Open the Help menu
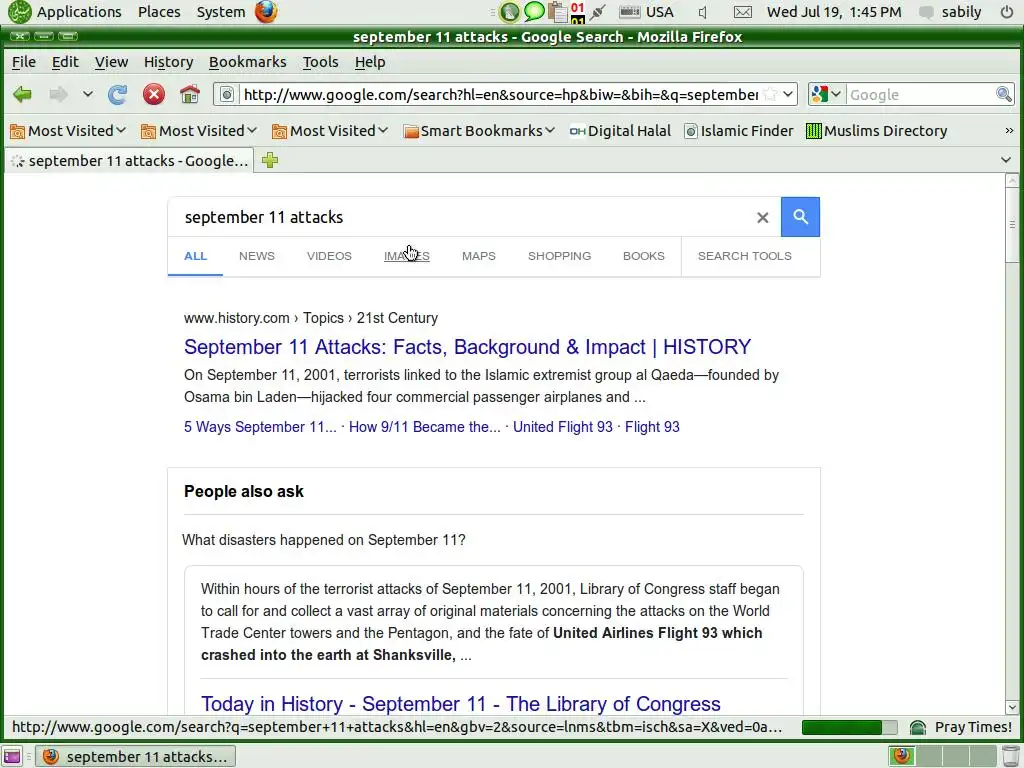This screenshot has width=1024, height=768. [x=370, y=62]
